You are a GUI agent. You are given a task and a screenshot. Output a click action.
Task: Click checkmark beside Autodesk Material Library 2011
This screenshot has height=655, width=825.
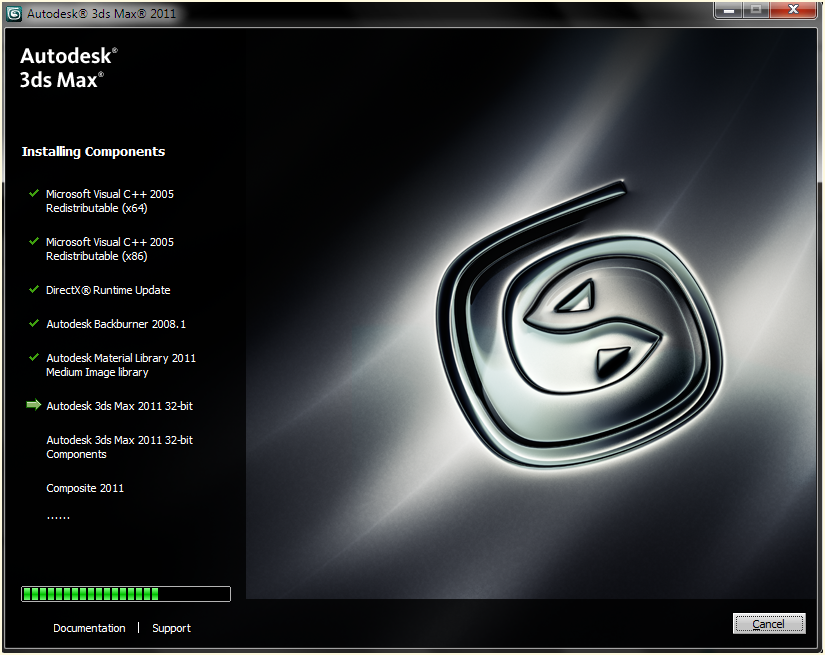pyautogui.click(x=34, y=357)
